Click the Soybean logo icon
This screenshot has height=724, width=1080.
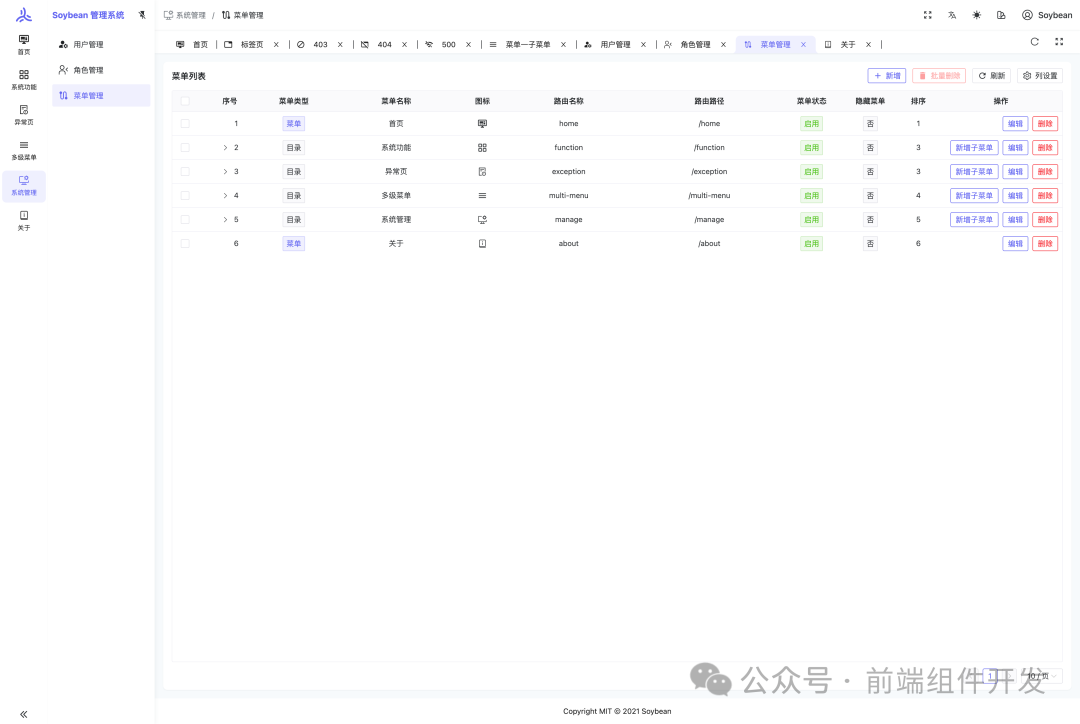pos(24,14)
